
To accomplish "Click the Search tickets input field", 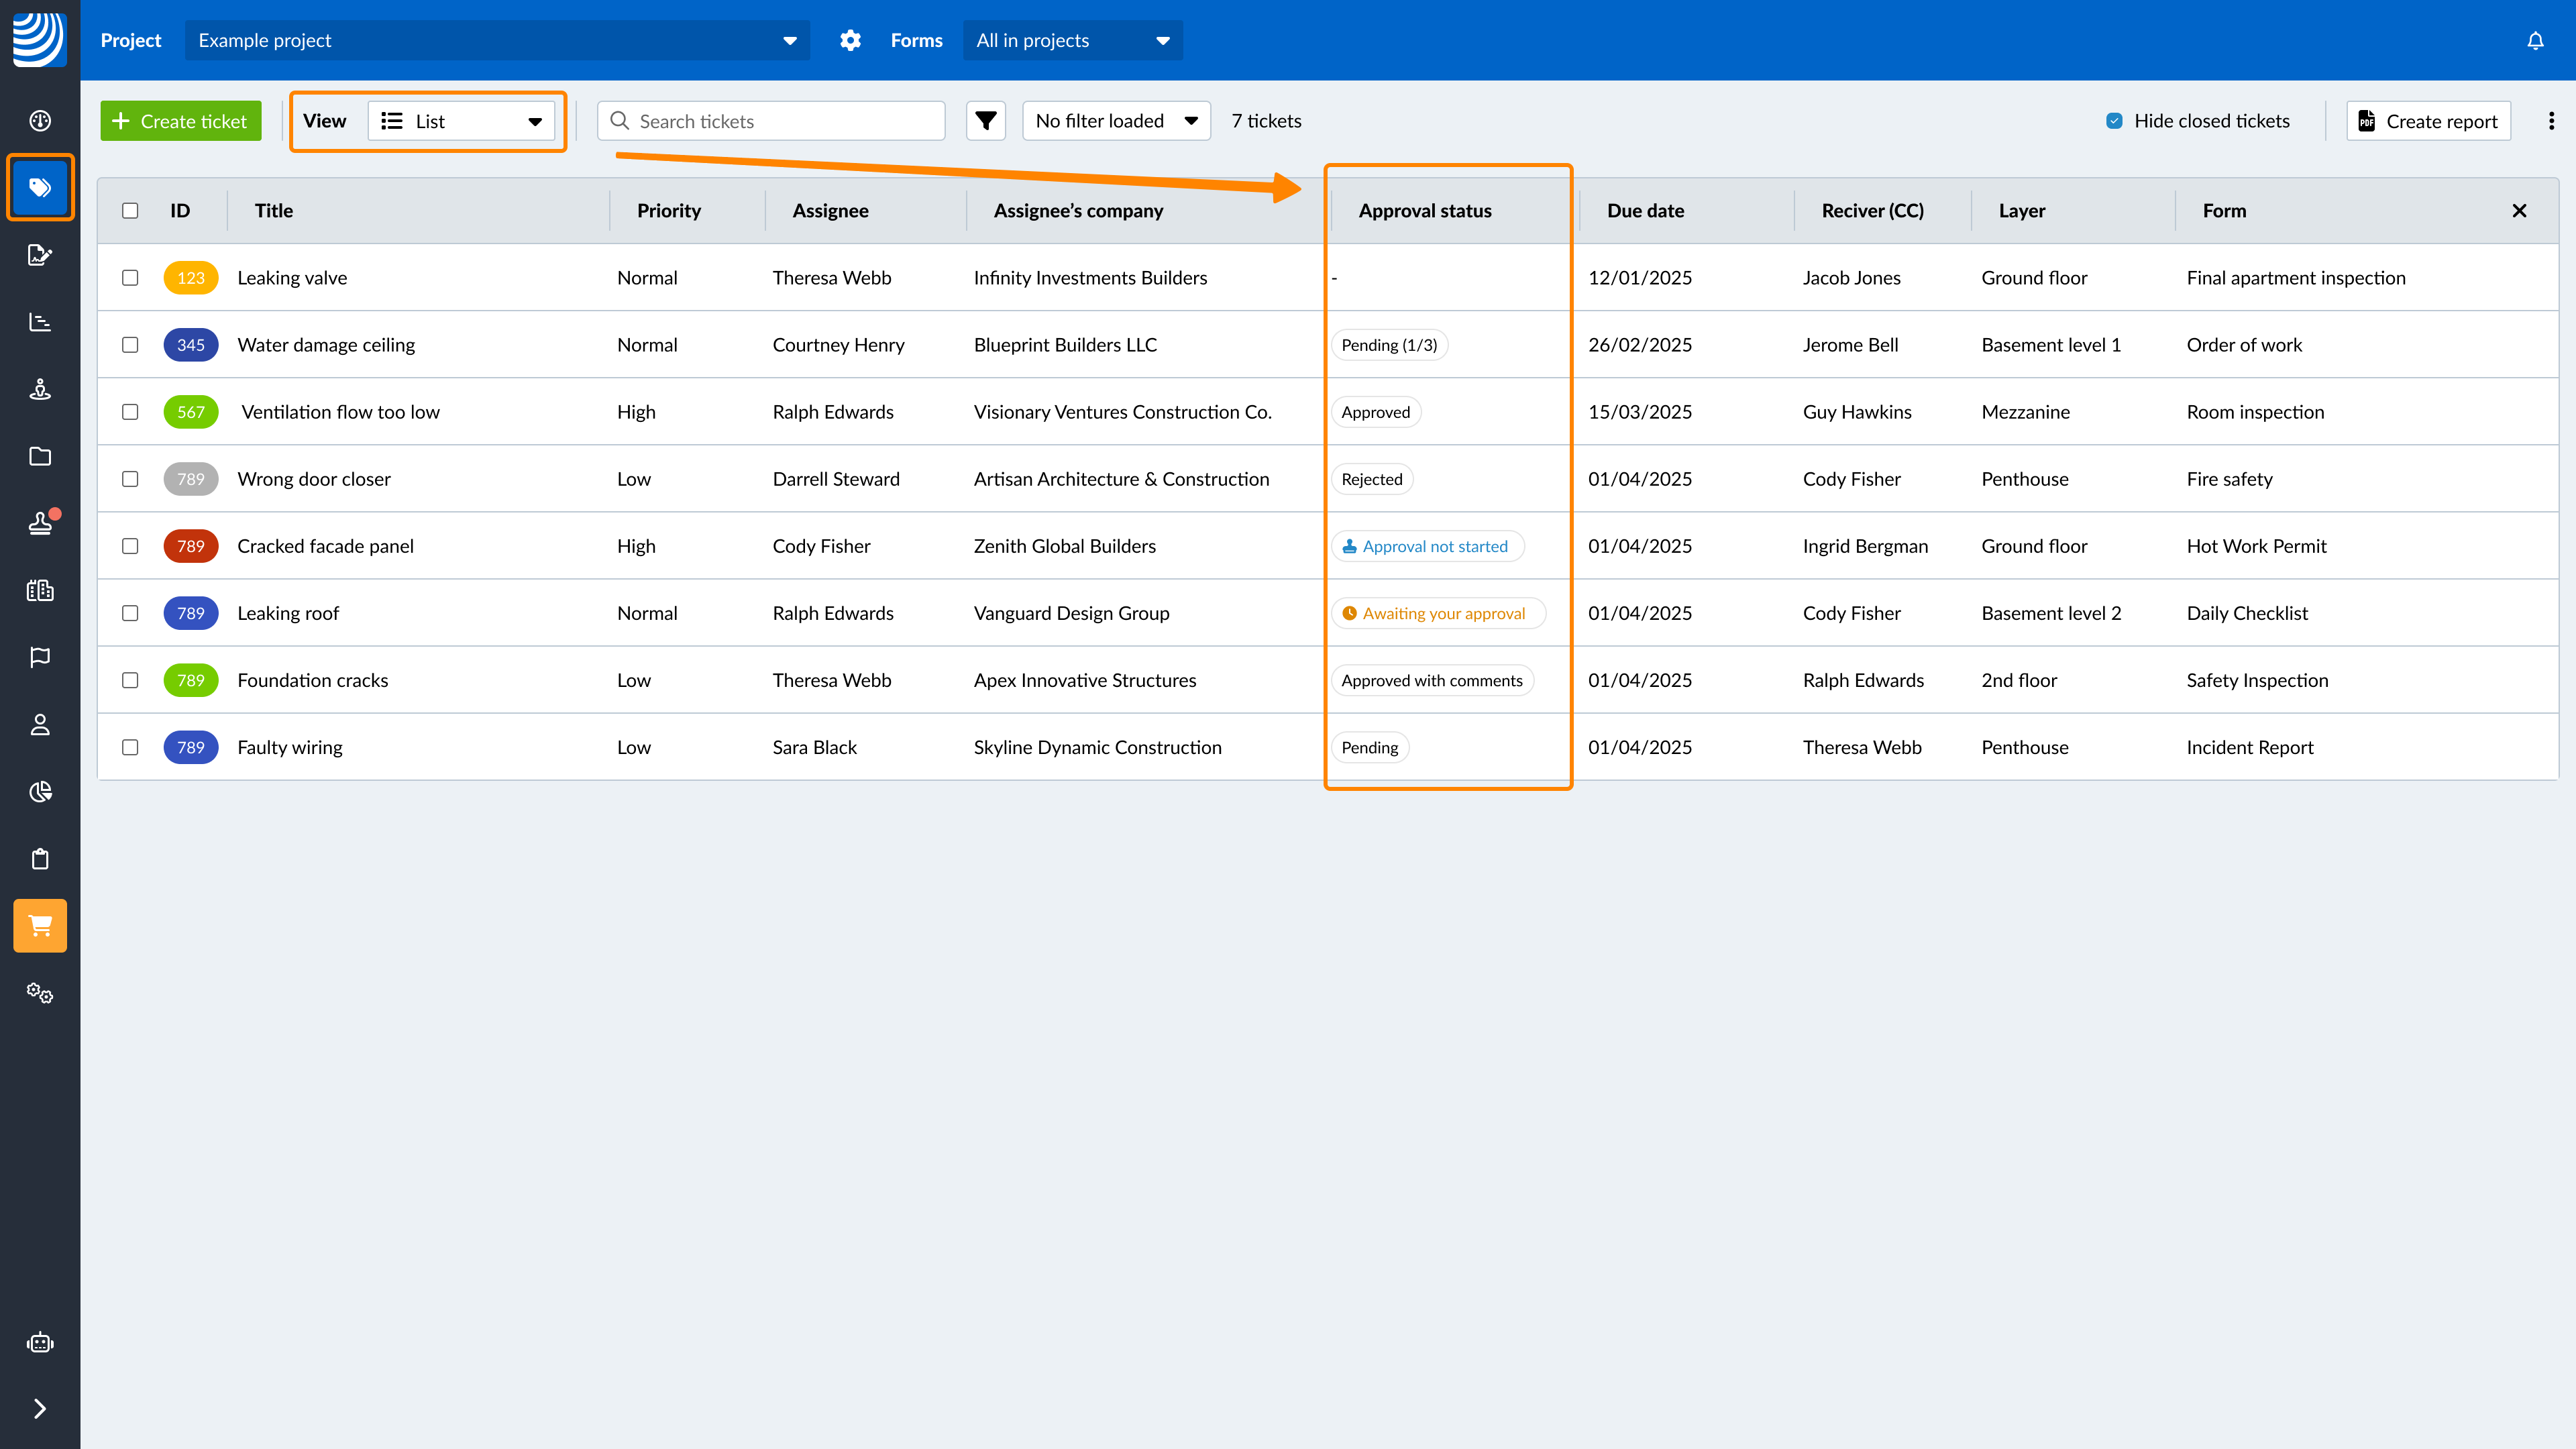I will pyautogui.click(x=771, y=121).
